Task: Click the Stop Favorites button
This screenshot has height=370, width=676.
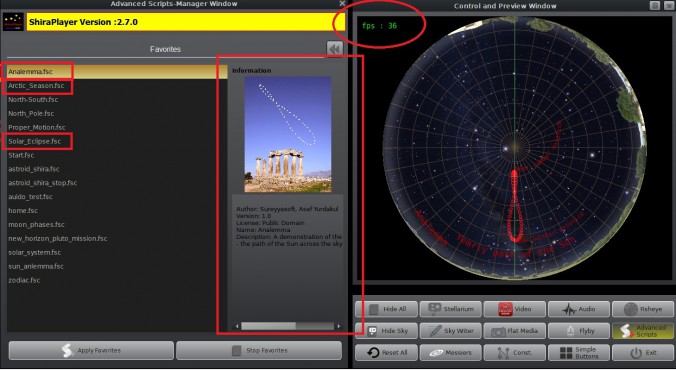Action: (x=259, y=351)
